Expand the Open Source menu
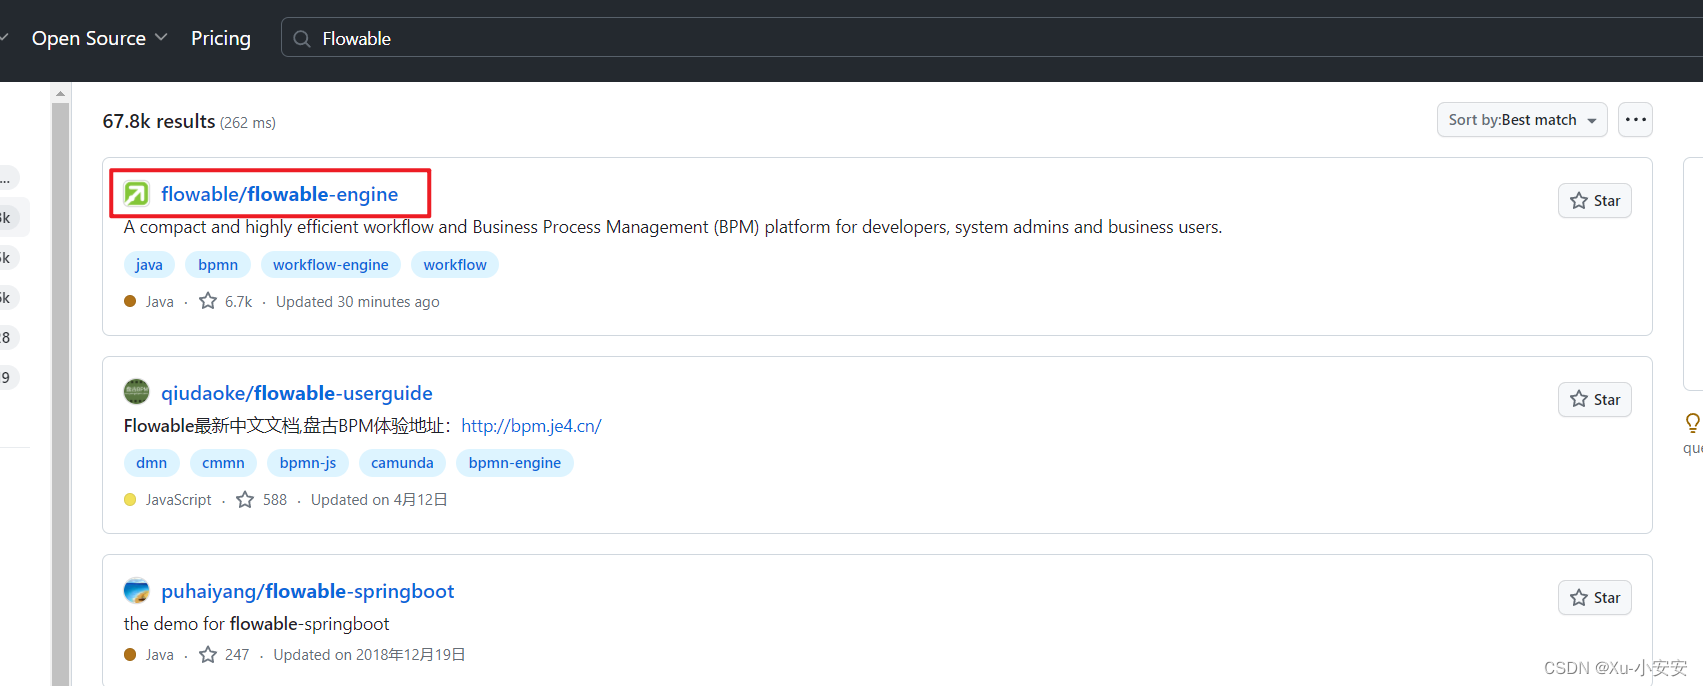 (x=99, y=38)
